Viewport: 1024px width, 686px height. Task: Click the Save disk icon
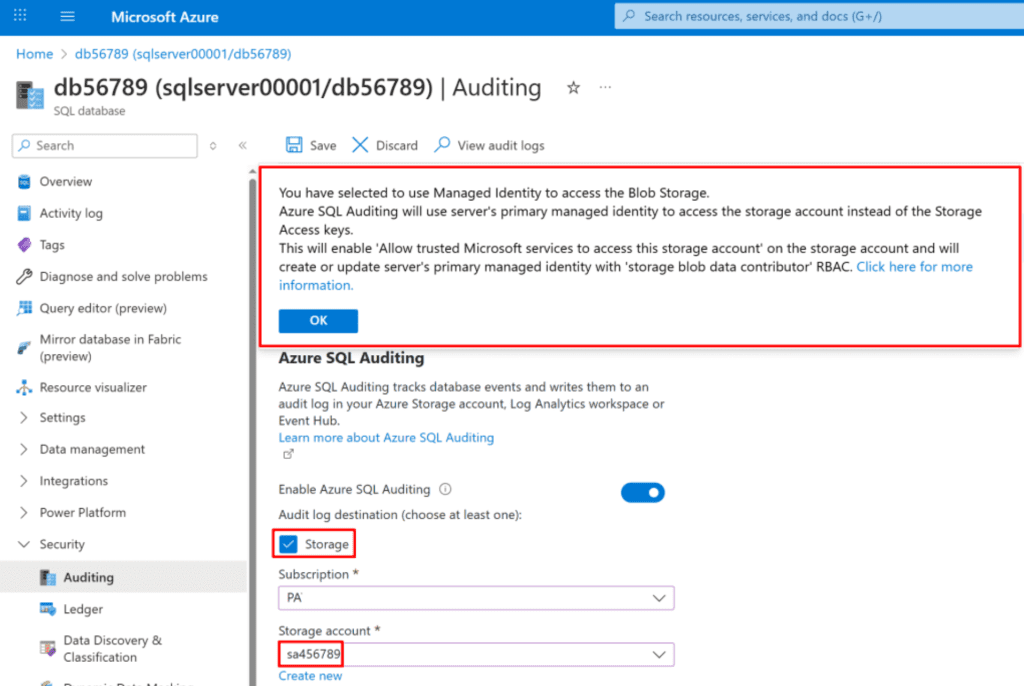point(294,145)
